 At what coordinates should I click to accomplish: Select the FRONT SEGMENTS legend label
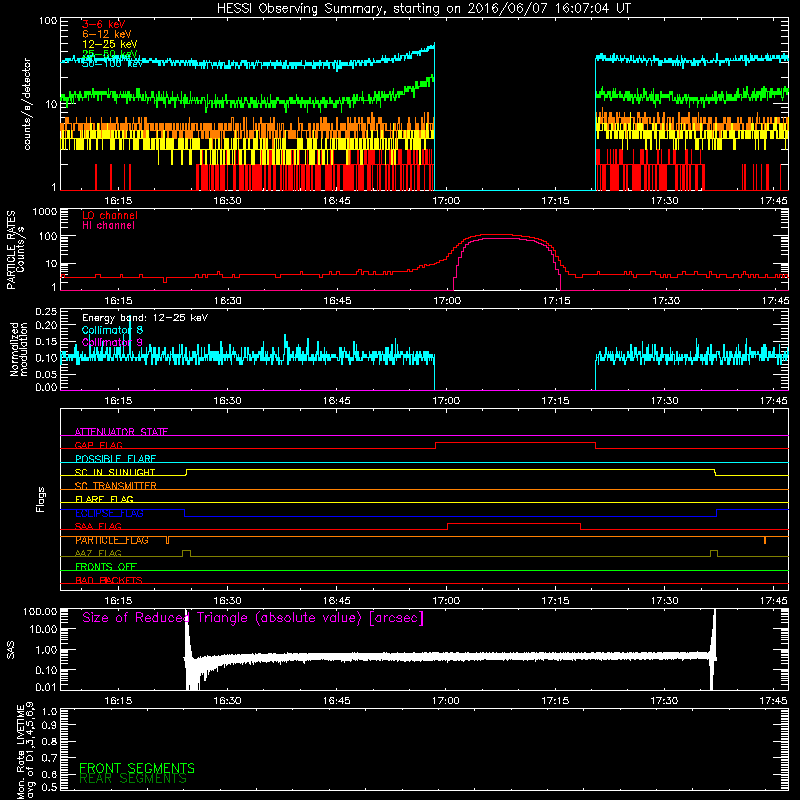[x=137, y=768]
